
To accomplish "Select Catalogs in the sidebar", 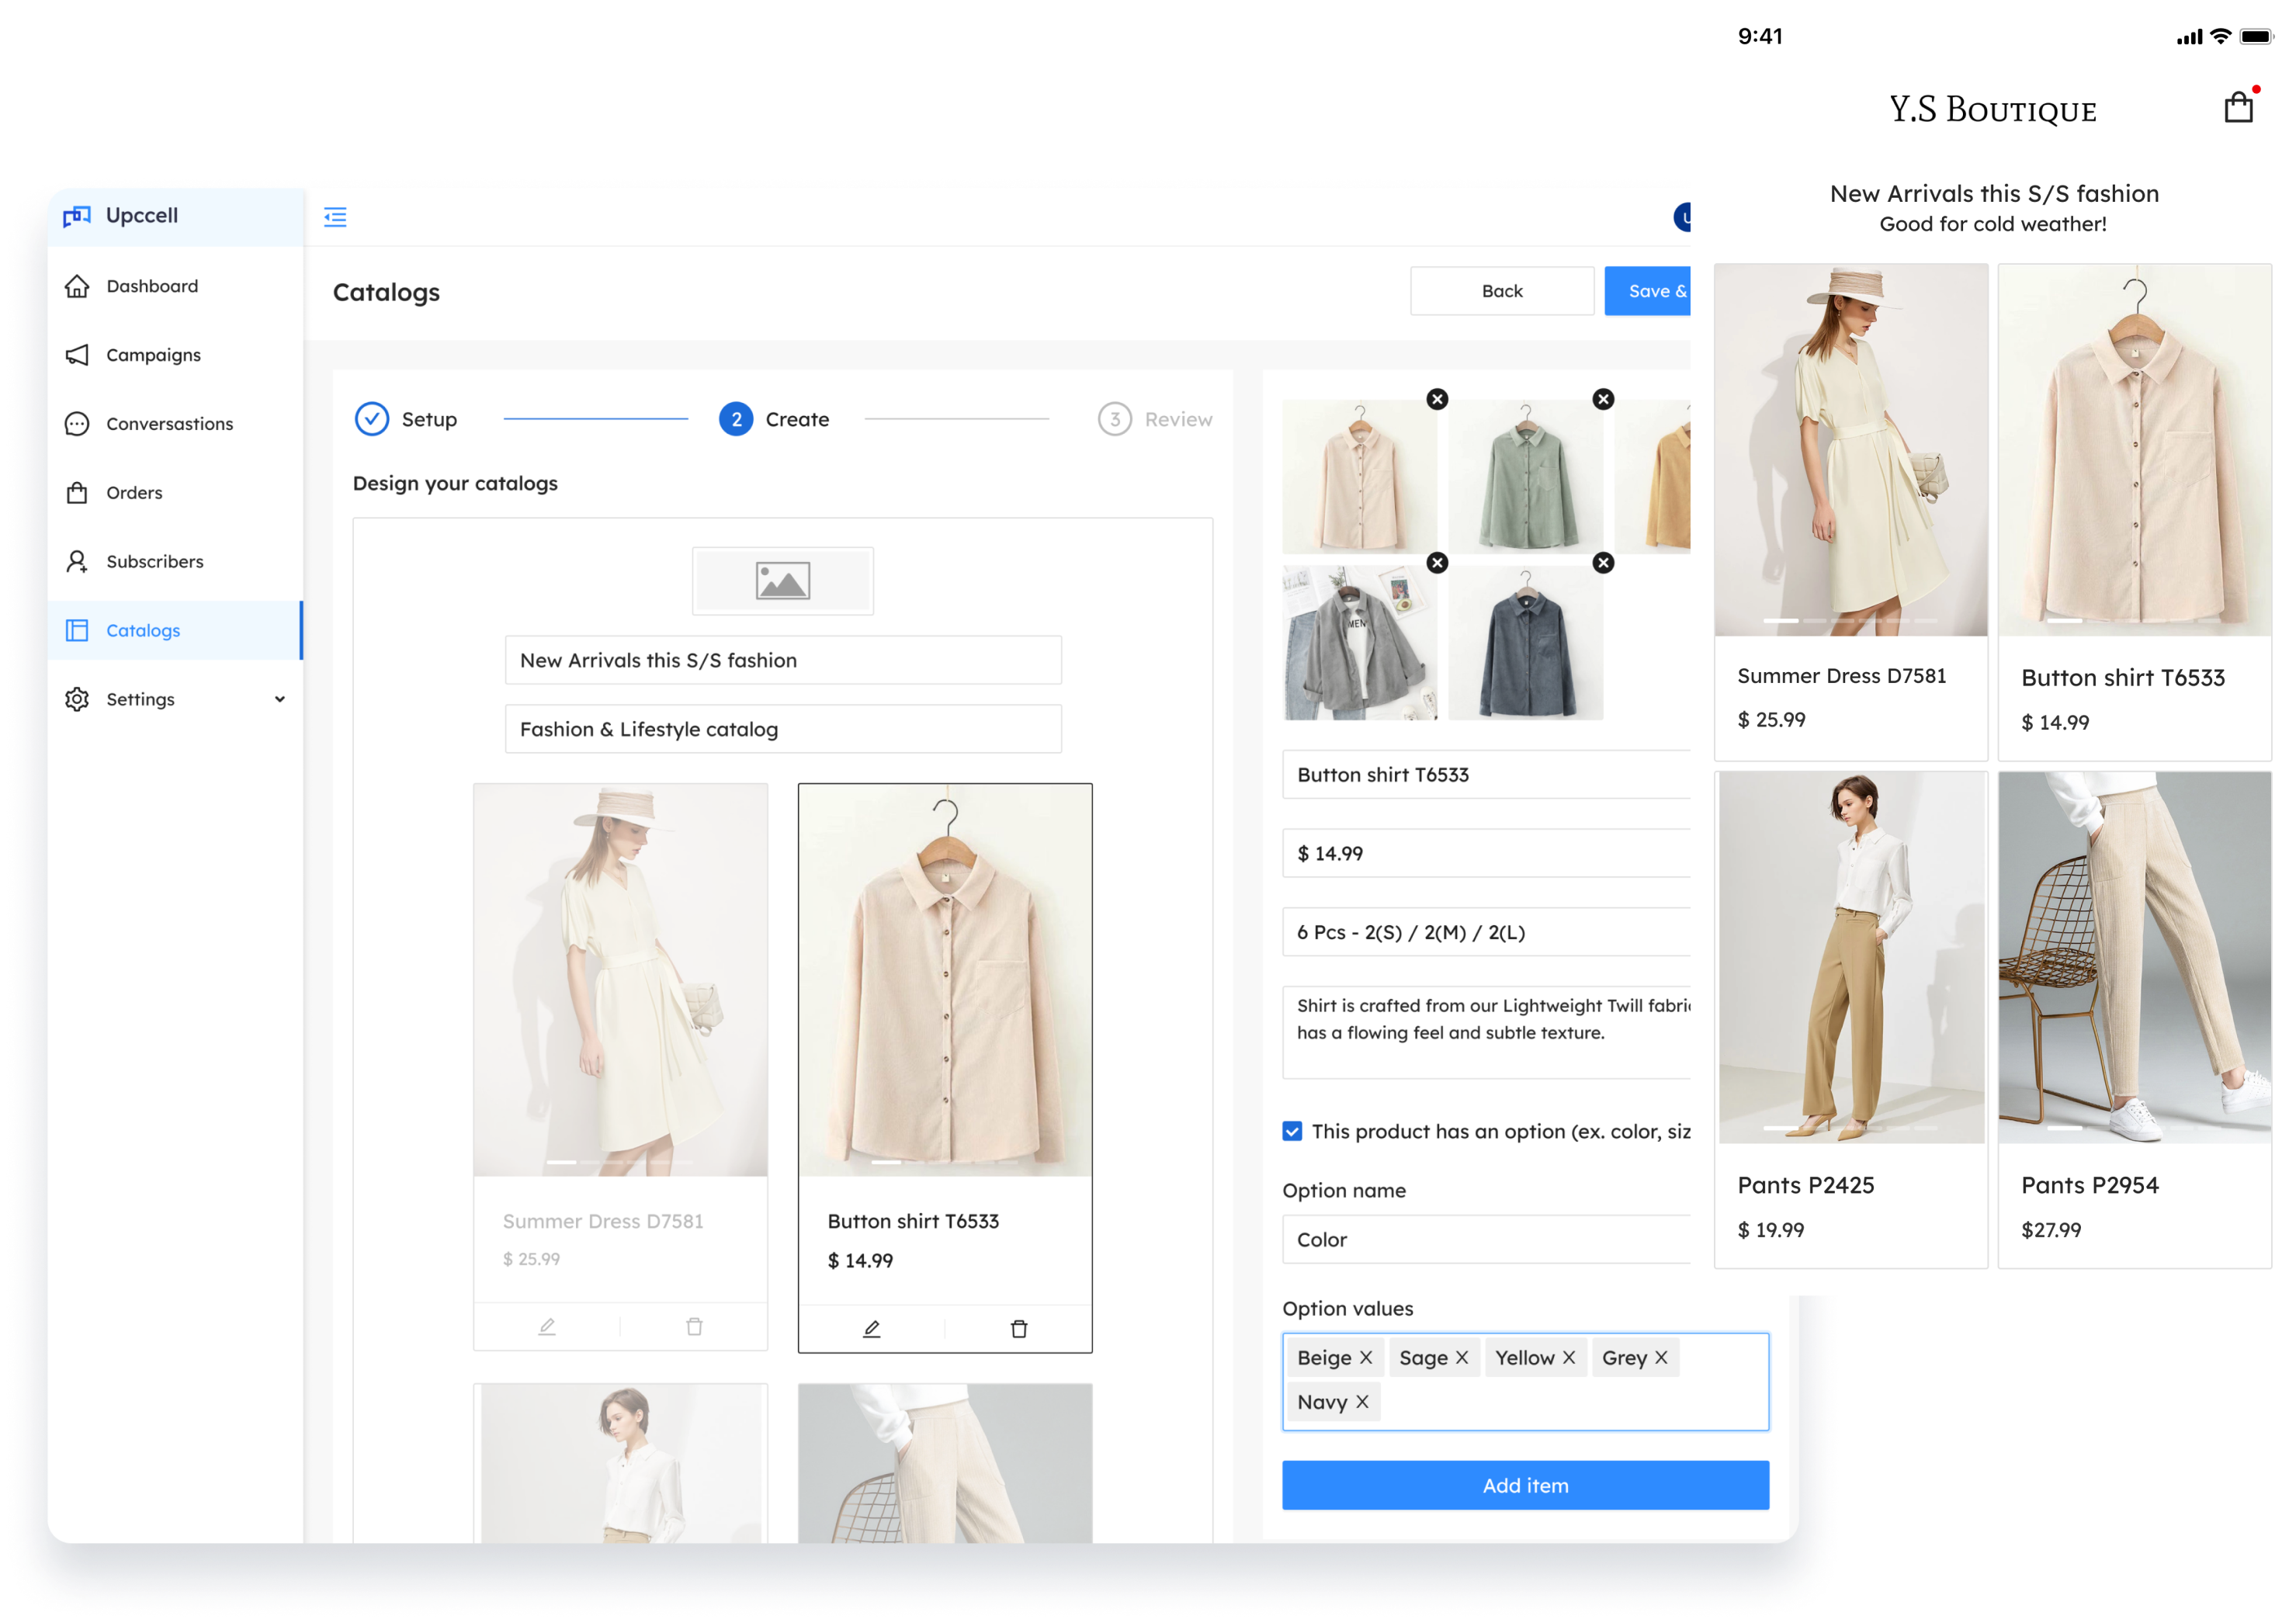I will [x=175, y=631].
